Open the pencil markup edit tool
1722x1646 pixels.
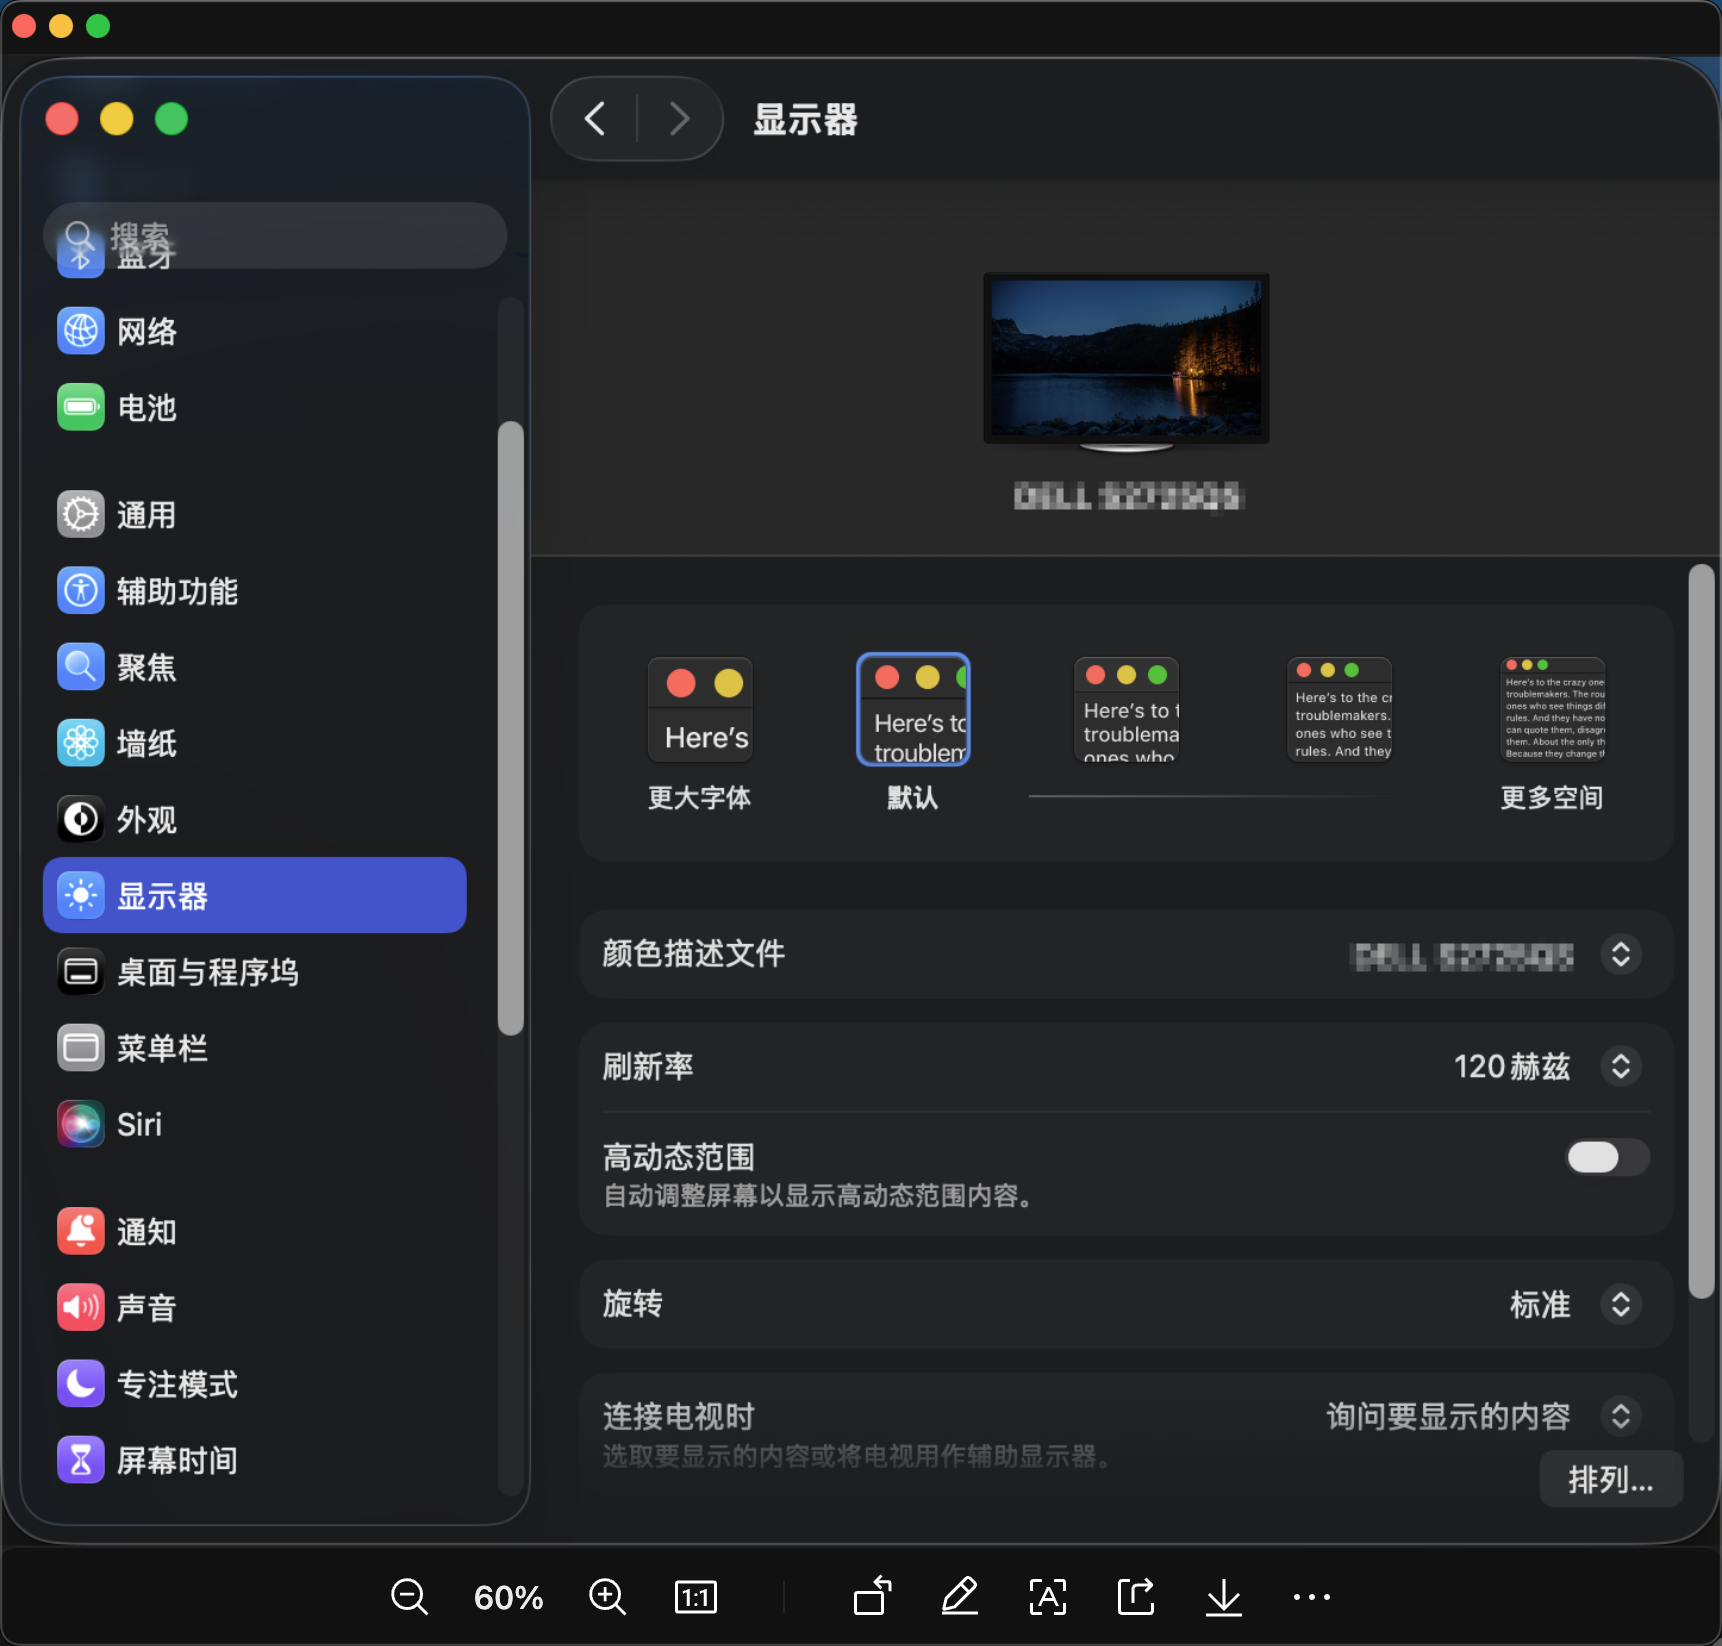pyautogui.click(x=960, y=1597)
